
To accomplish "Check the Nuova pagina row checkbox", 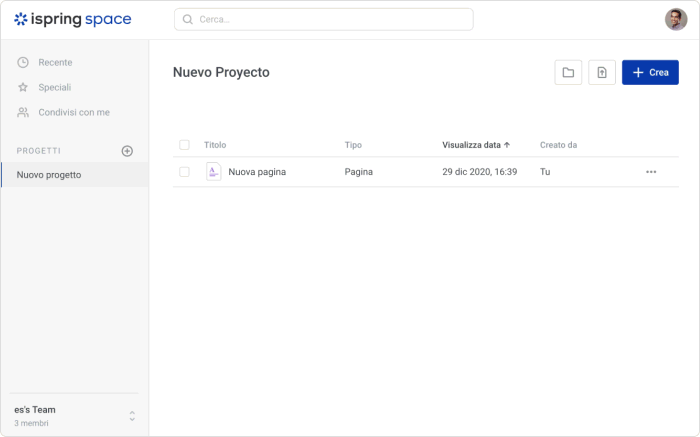I will click(184, 172).
